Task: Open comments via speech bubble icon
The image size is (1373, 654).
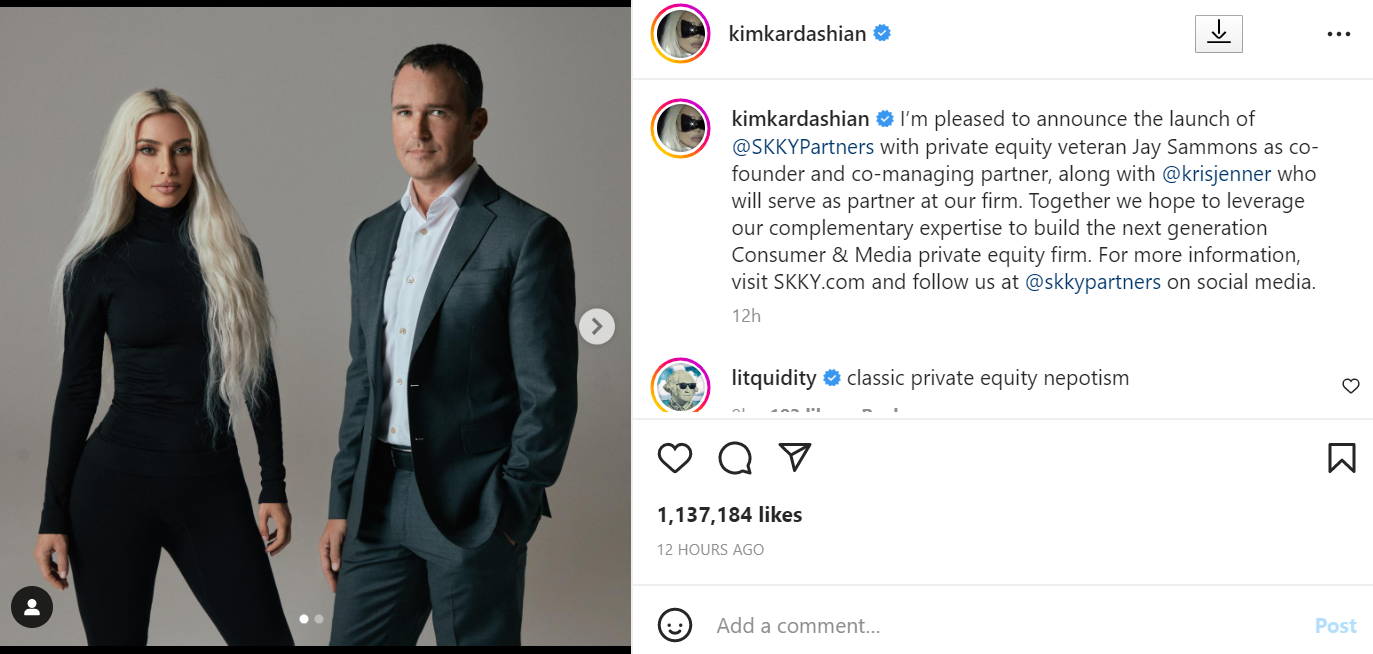Action: tap(735, 458)
